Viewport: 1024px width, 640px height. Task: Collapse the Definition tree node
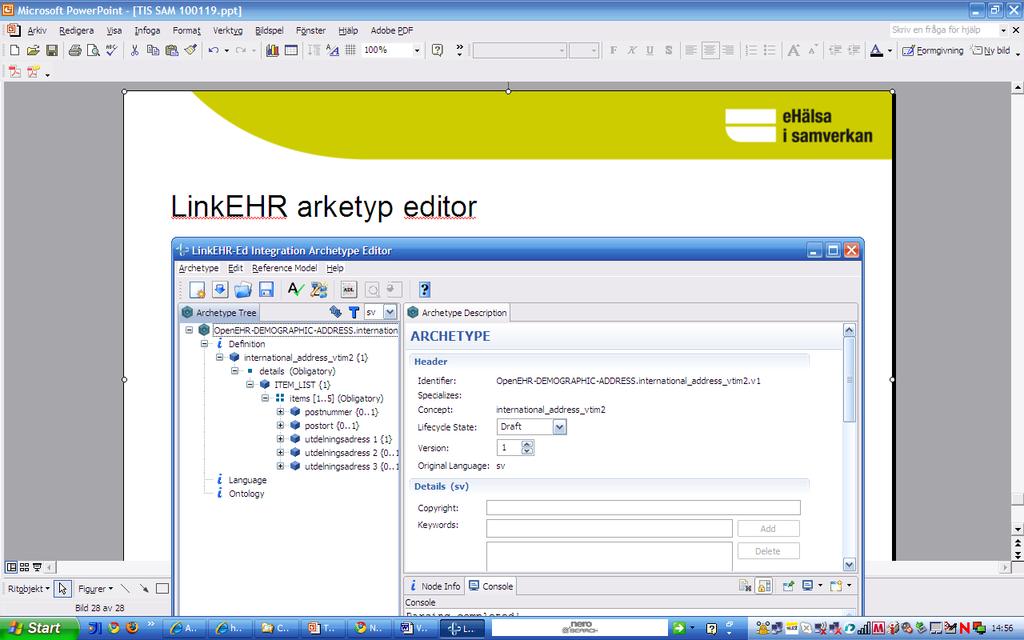(204, 344)
